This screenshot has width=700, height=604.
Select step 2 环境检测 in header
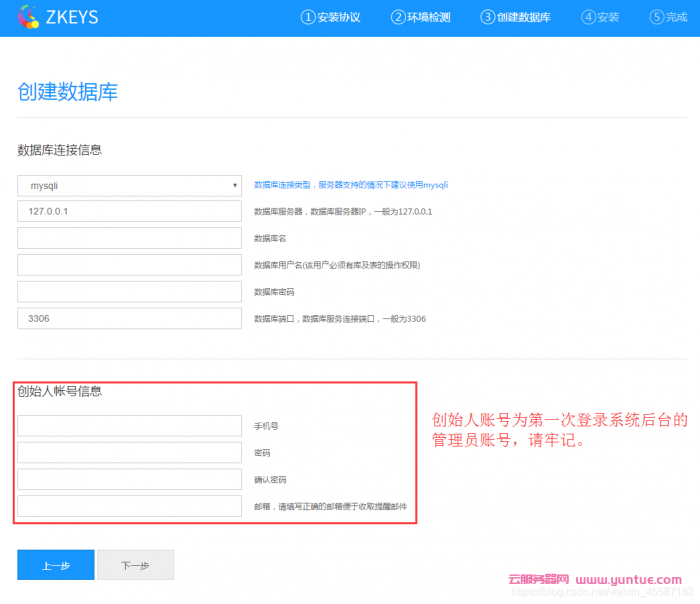(421, 17)
